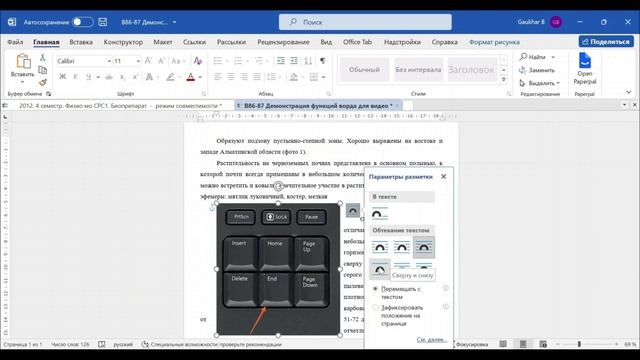Screen dimensions: 640x360
Task: Open the Рецензирование tab
Action: click(283, 42)
